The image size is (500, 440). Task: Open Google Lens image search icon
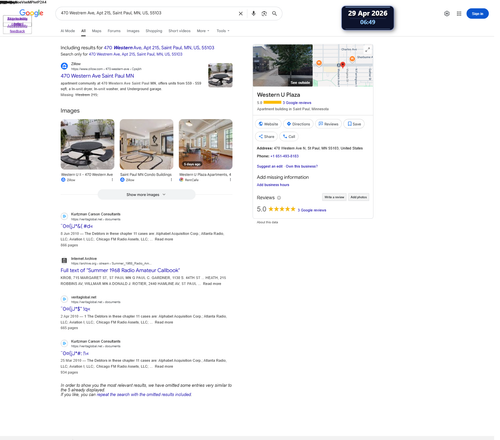[x=264, y=14]
